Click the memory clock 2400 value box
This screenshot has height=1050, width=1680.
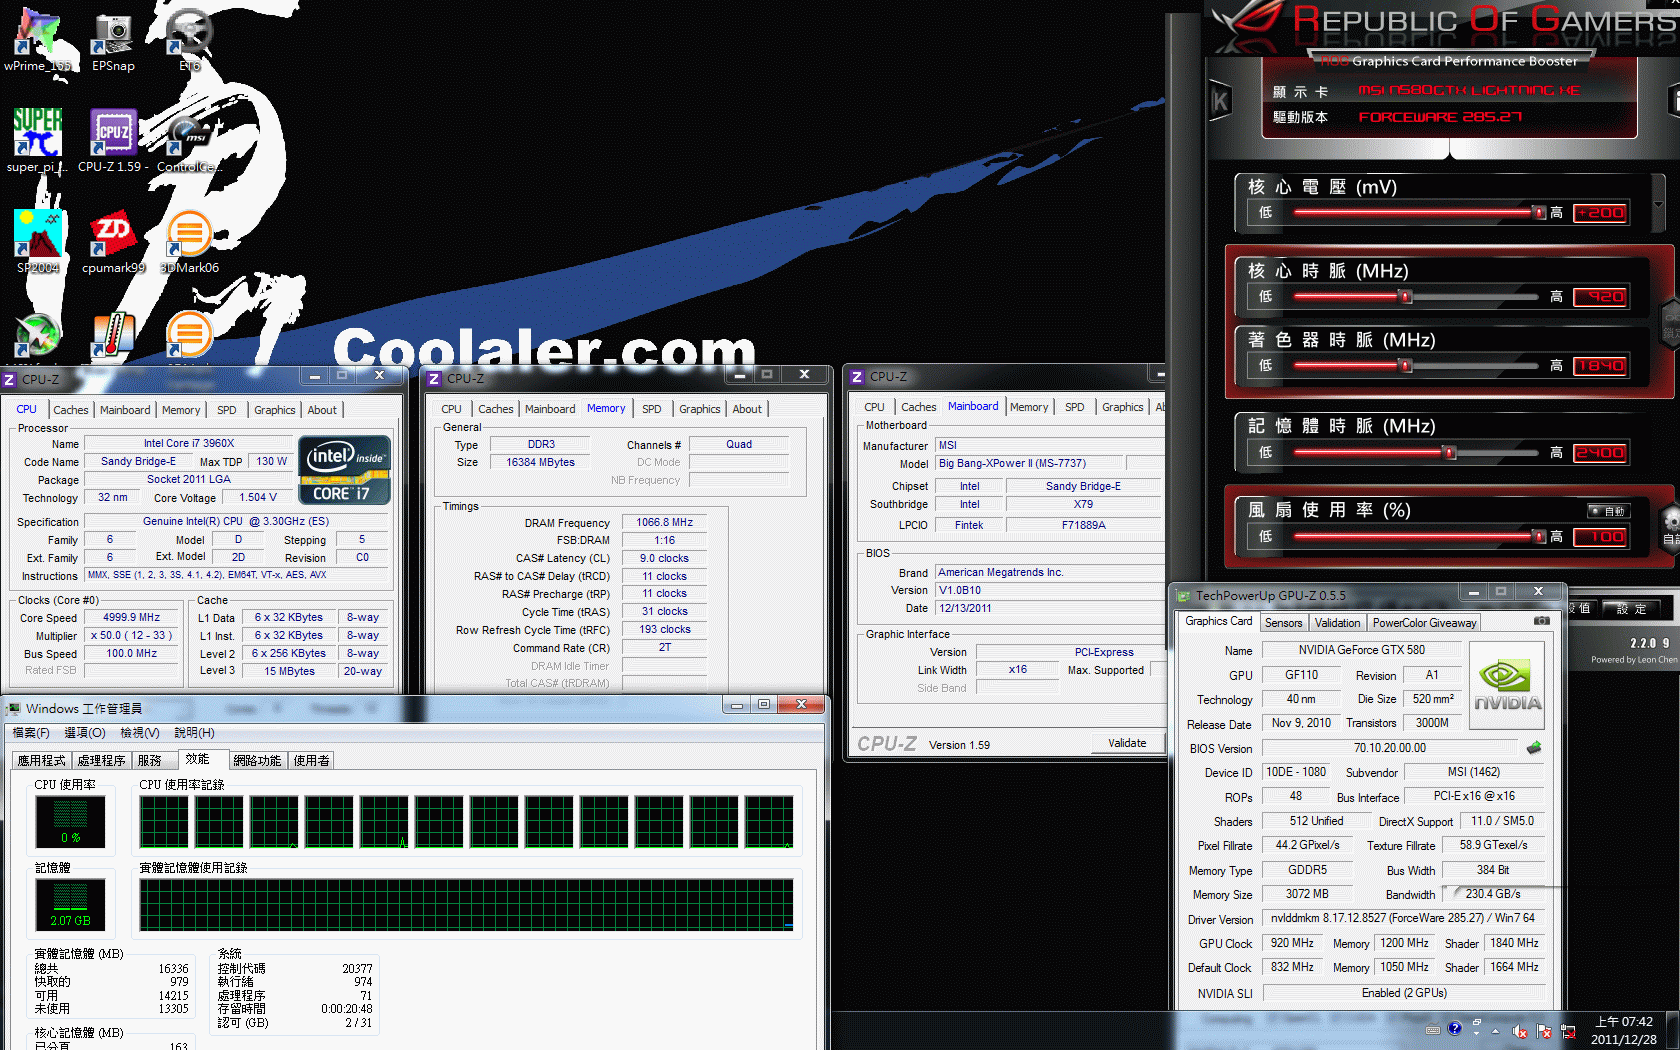click(1600, 453)
